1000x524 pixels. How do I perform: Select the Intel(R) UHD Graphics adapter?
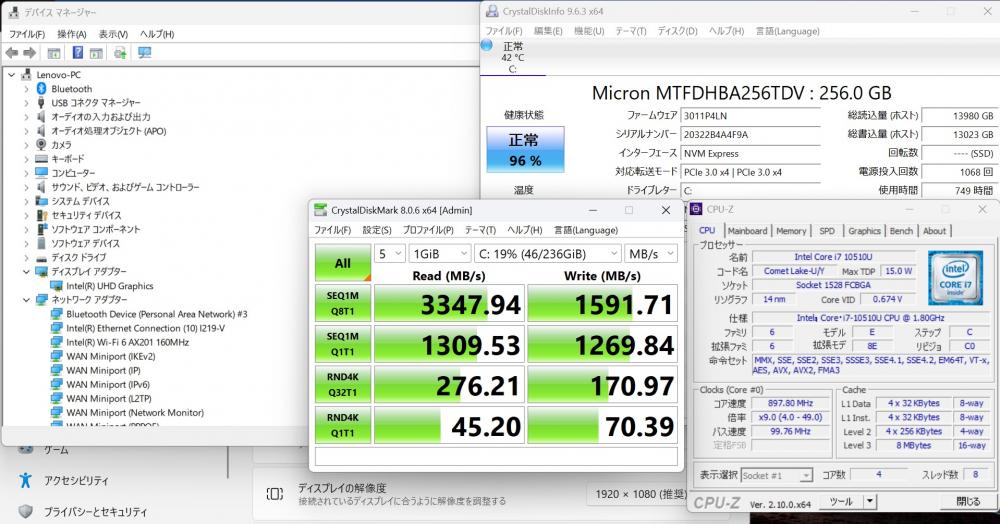click(x=110, y=286)
